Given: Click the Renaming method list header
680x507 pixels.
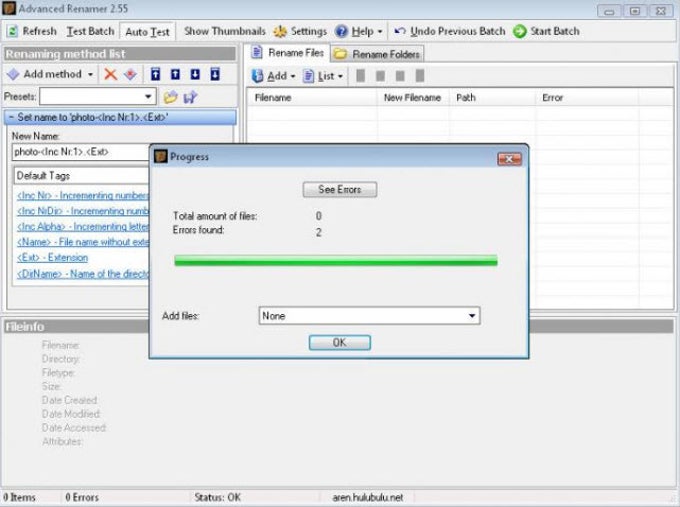Looking at the screenshot, I should tap(120, 54).
